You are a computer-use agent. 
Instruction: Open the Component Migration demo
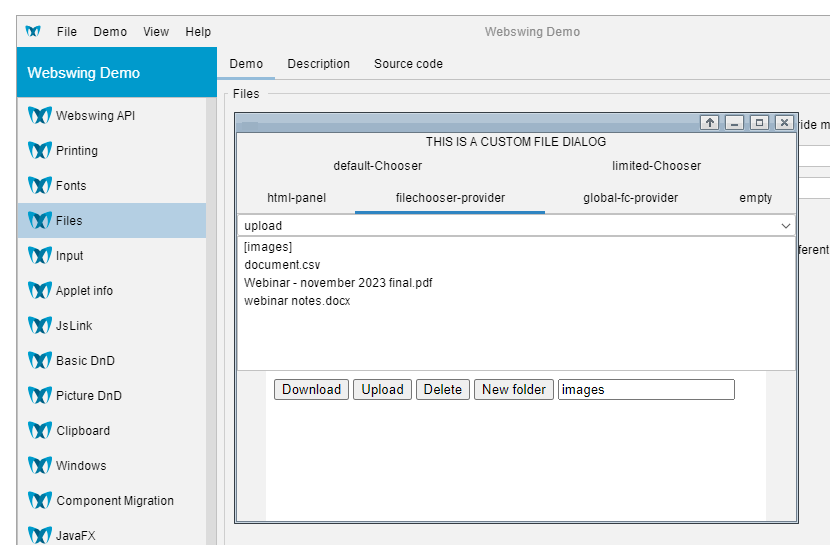tap(112, 500)
